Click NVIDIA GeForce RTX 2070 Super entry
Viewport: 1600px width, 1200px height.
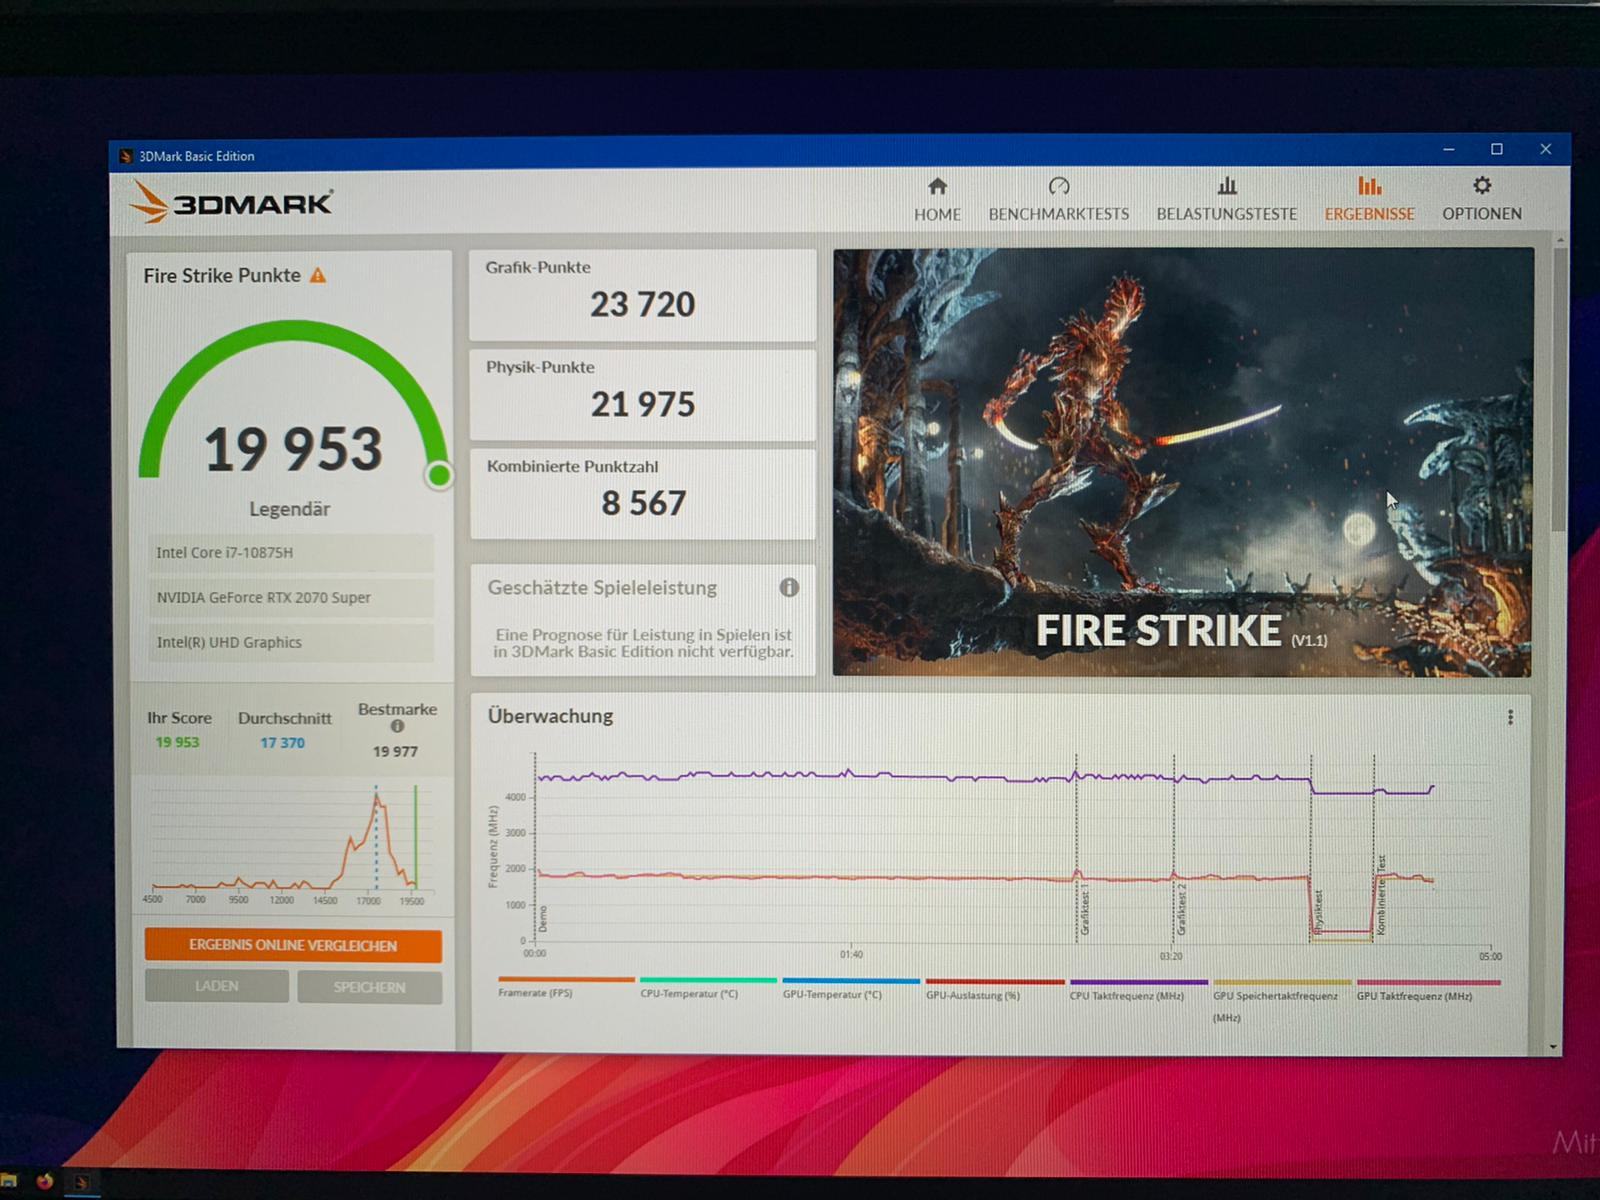(291, 598)
